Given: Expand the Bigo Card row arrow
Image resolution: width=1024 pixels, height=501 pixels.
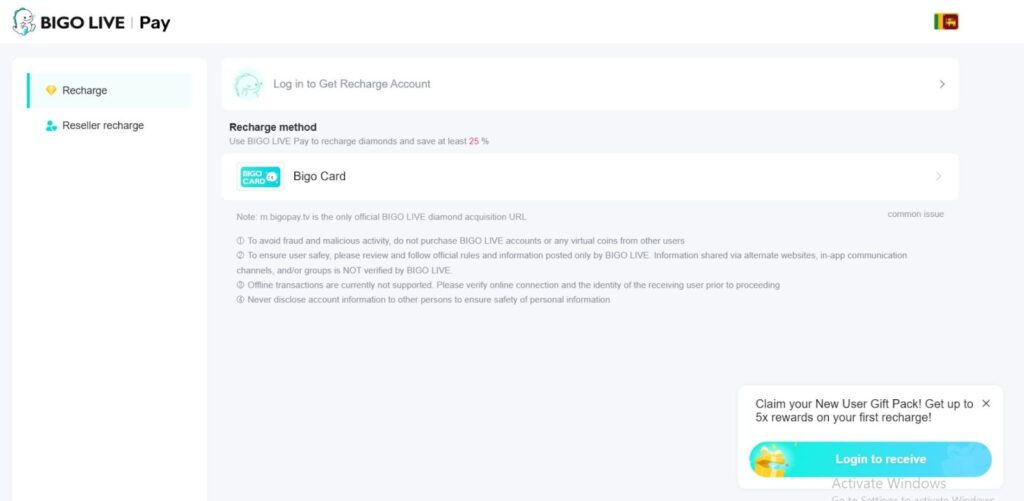Looking at the screenshot, I should click(938, 177).
